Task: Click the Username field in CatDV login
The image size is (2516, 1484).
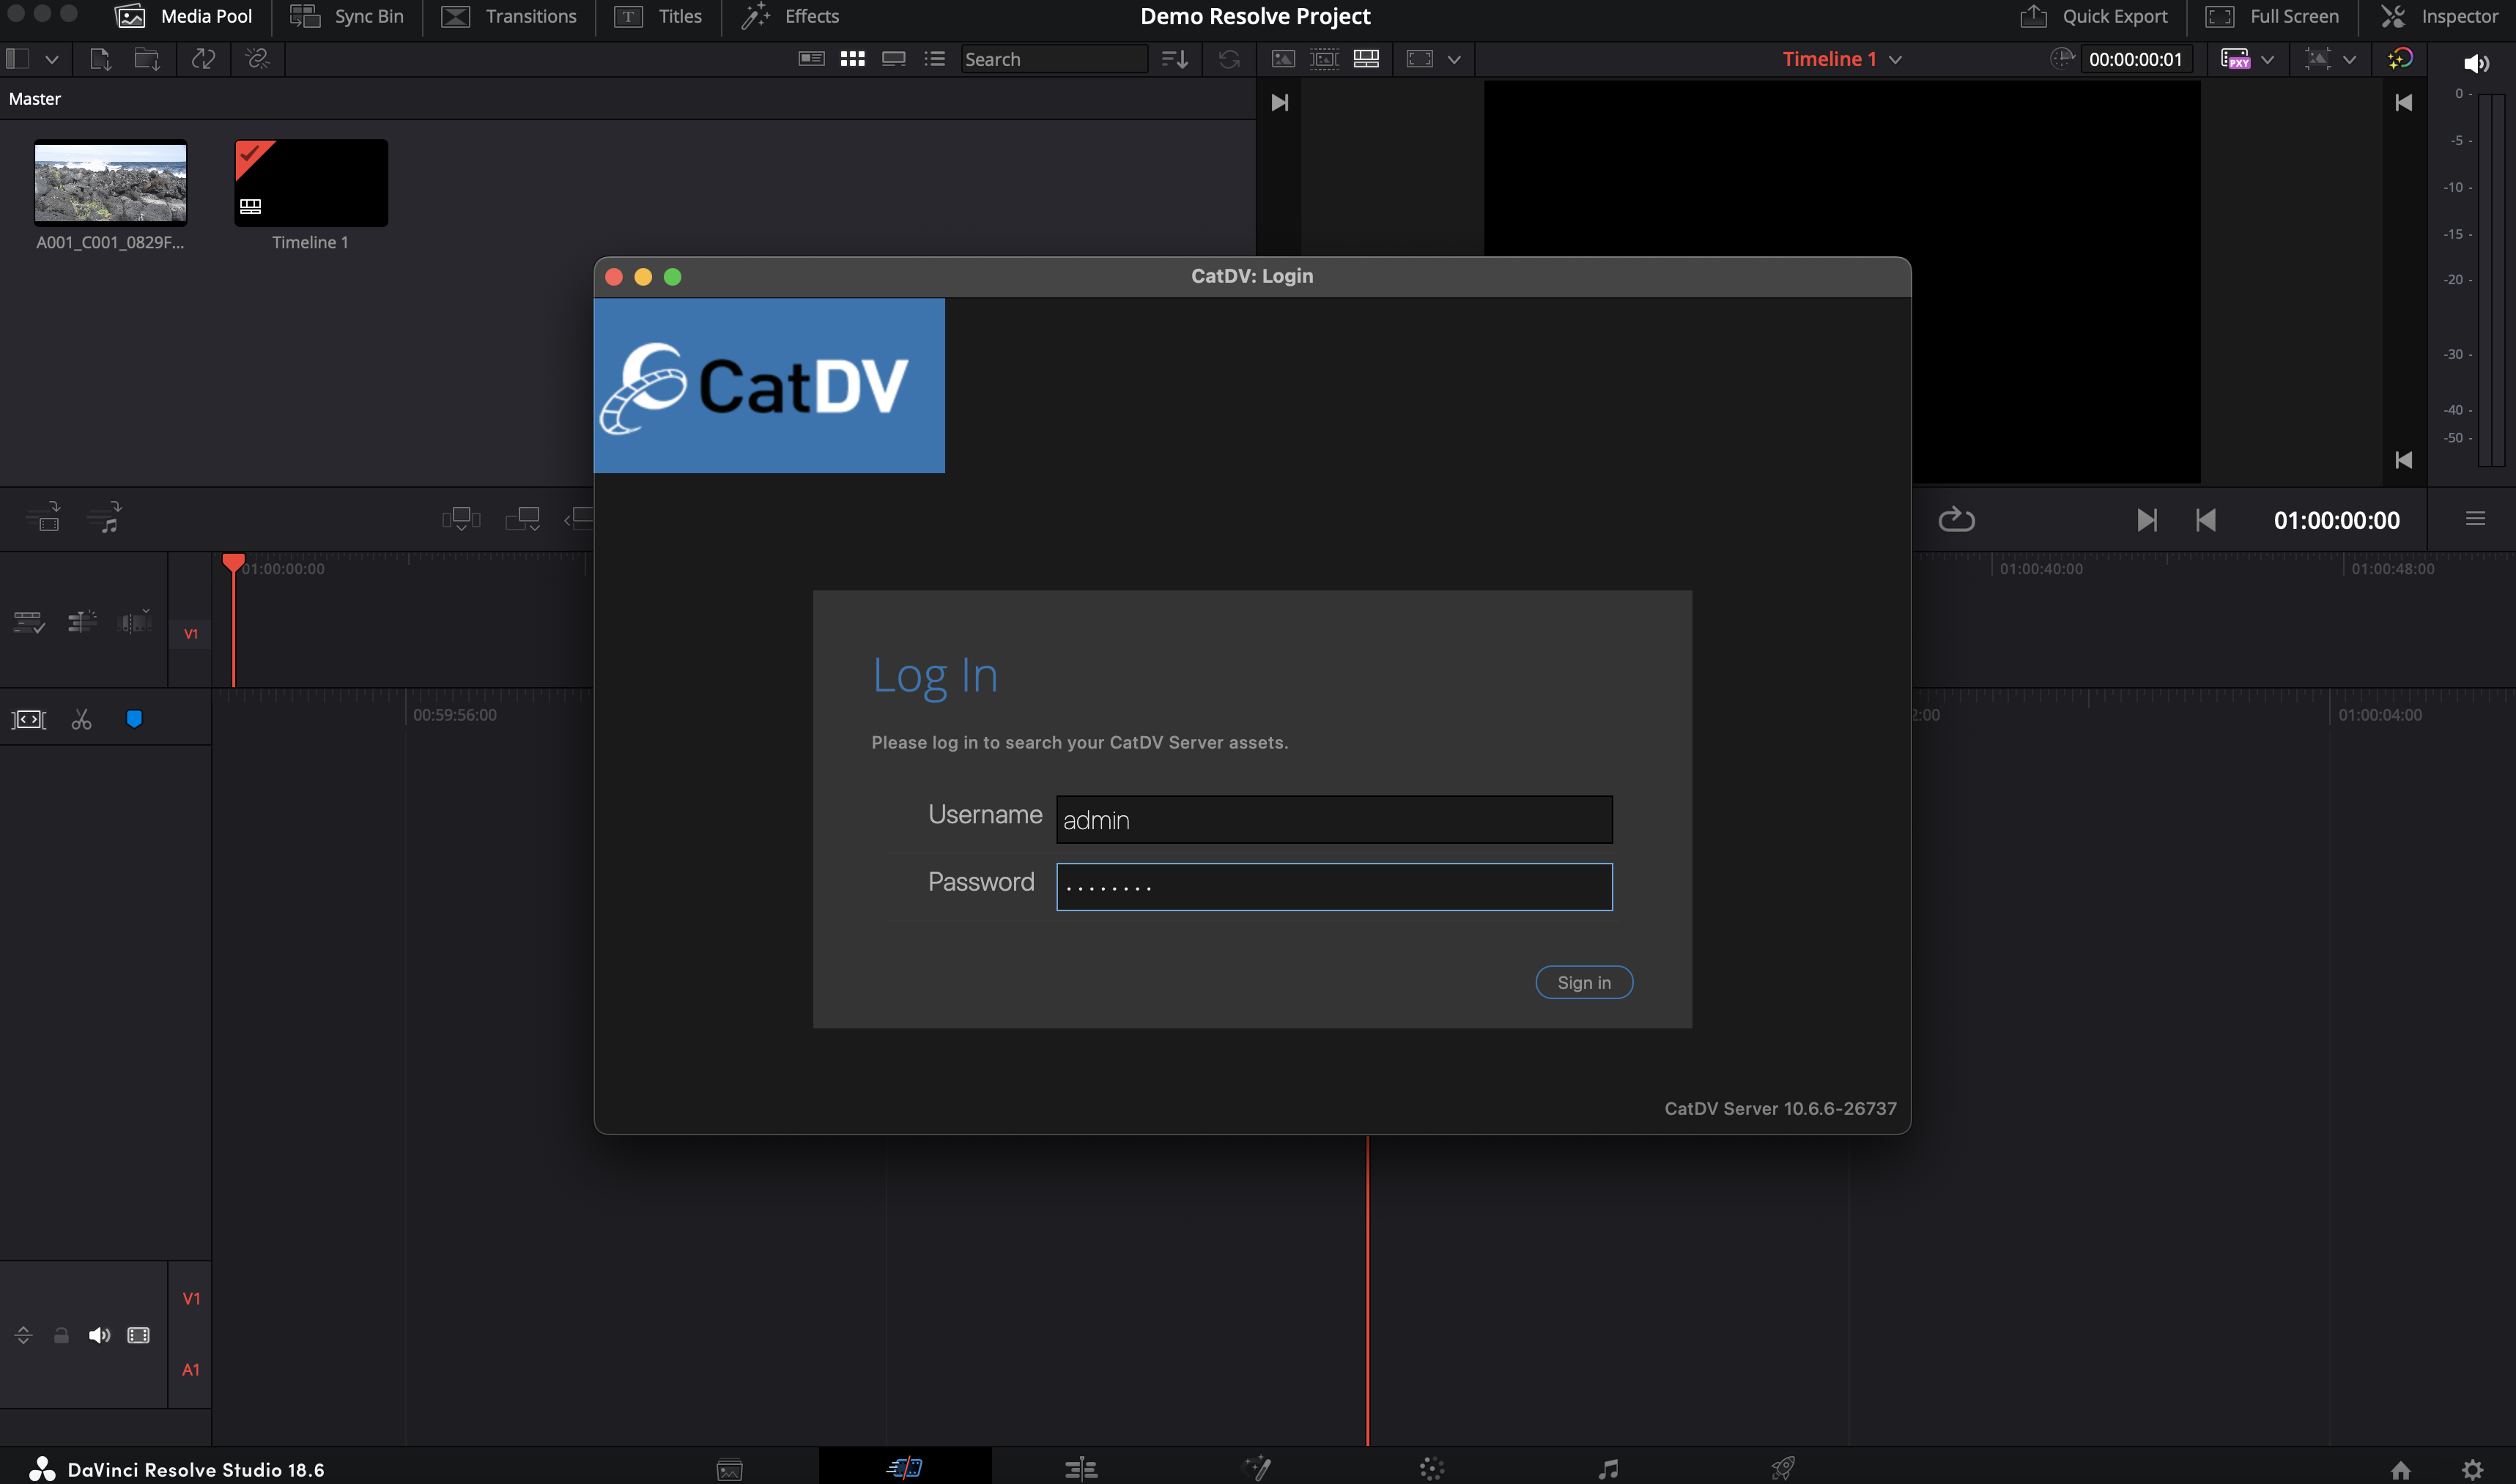Action: (1334, 819)
